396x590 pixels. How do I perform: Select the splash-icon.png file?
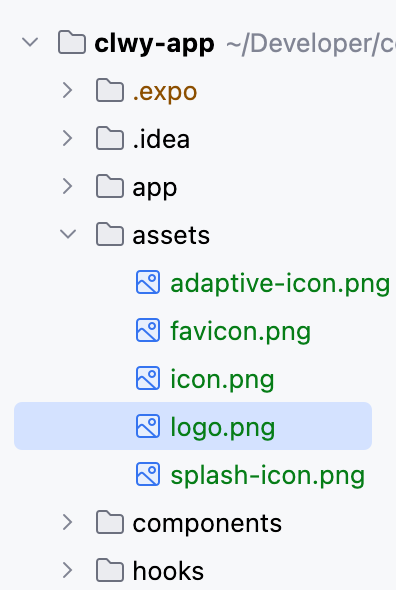pyautogui.click(x=268, y=475)
